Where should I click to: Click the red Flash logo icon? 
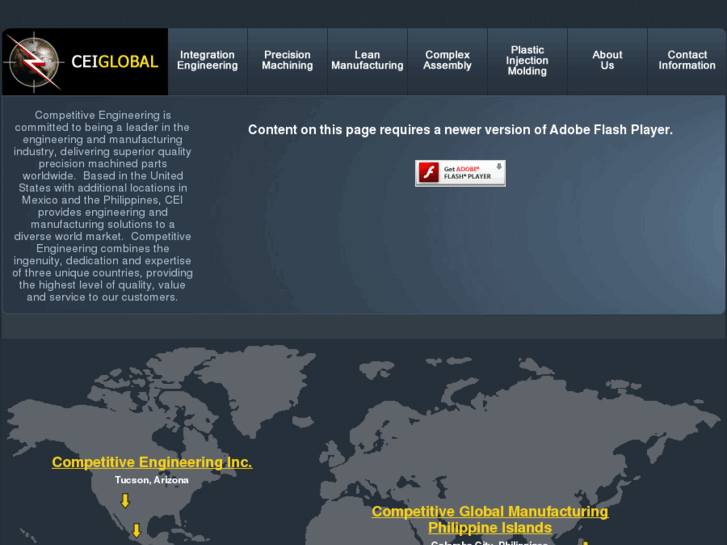pyautogui.click(x=429, y=173)
